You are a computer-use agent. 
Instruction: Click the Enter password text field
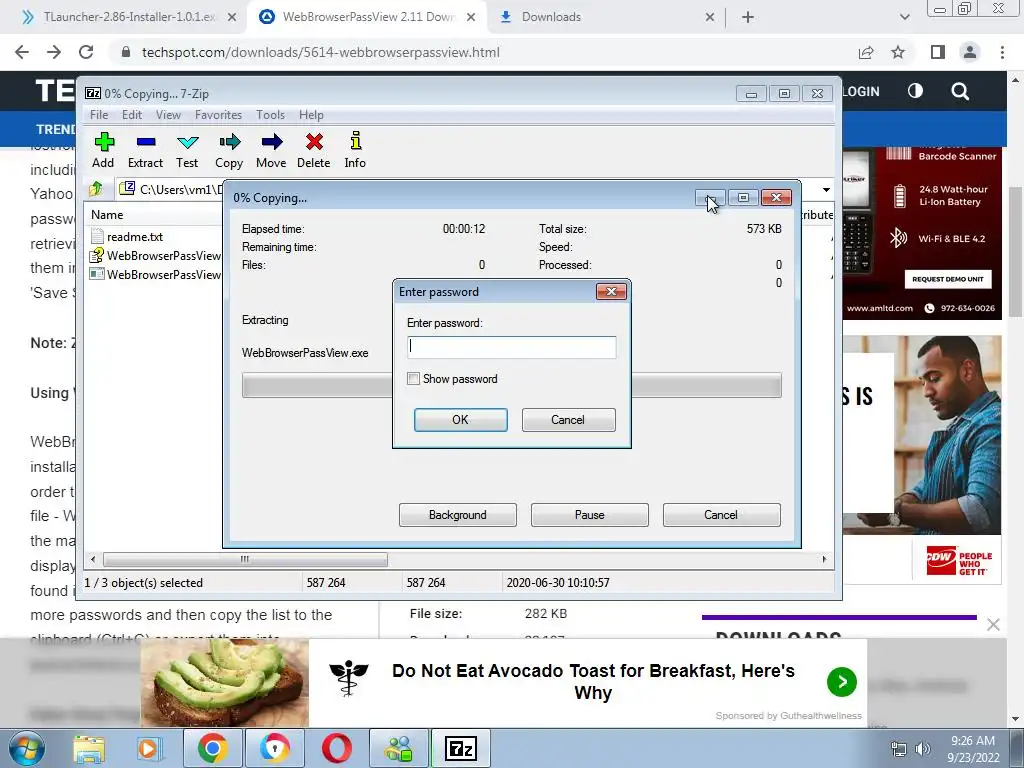click(511, 347)
